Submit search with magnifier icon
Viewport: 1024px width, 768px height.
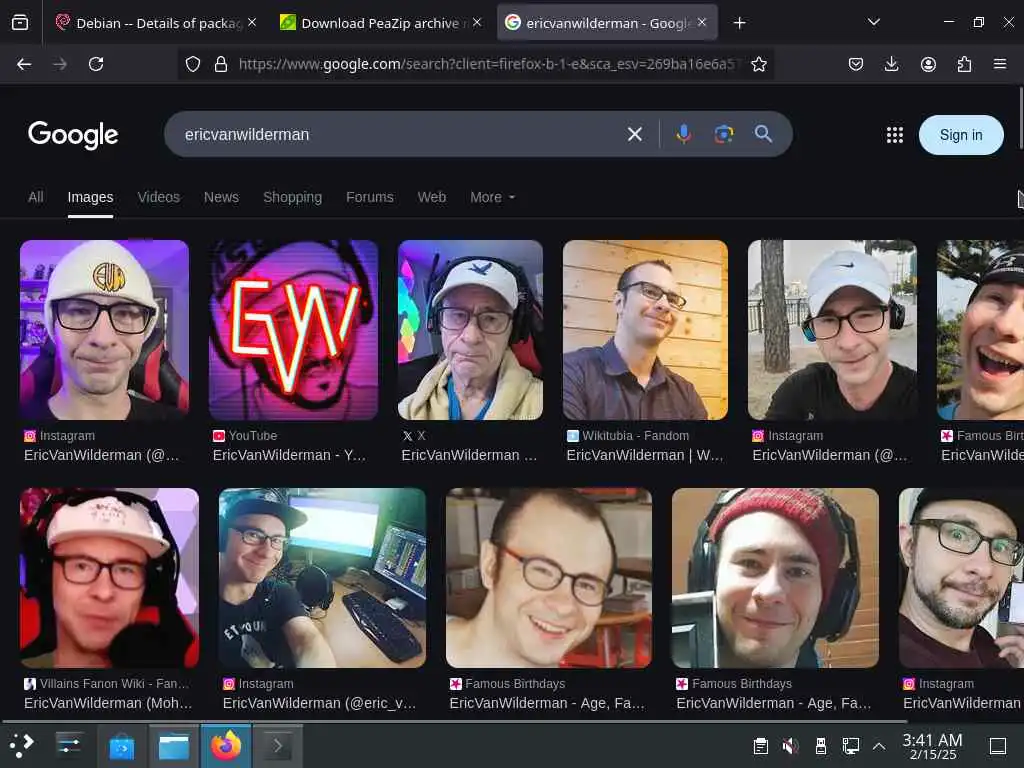click(763, 134)
